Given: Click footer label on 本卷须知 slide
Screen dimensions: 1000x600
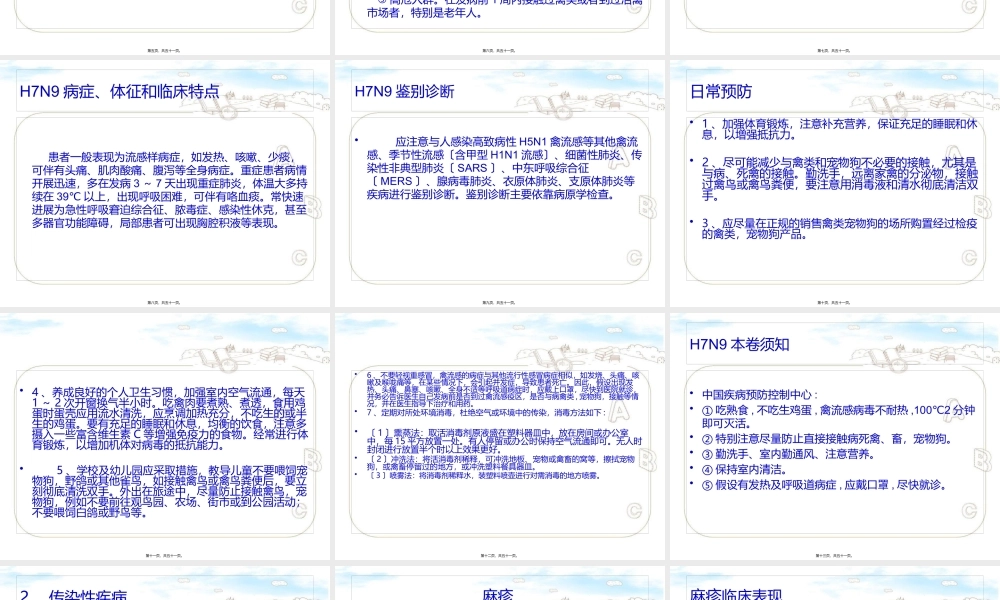Looking at the screenshot, I should click(x=835, y=555).
